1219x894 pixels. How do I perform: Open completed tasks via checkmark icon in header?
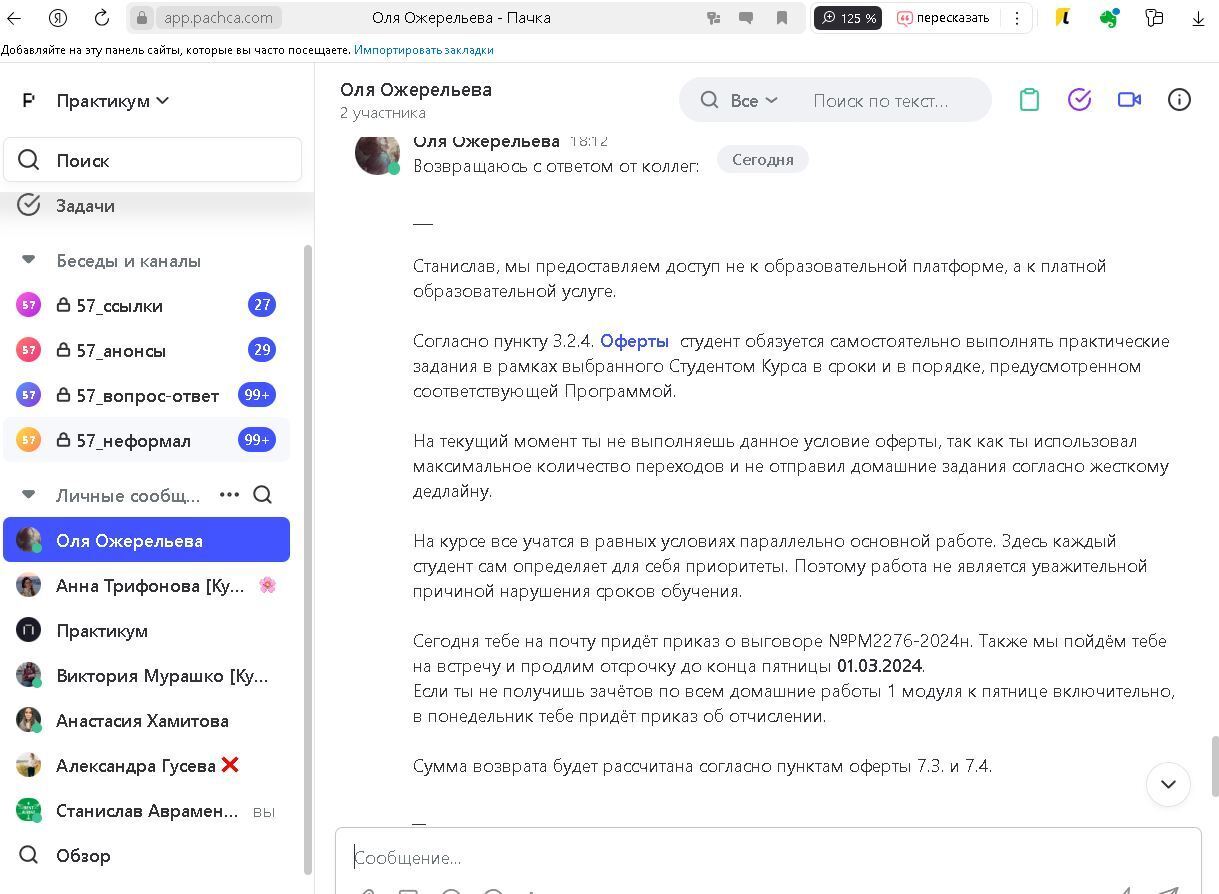[1079, 100]
